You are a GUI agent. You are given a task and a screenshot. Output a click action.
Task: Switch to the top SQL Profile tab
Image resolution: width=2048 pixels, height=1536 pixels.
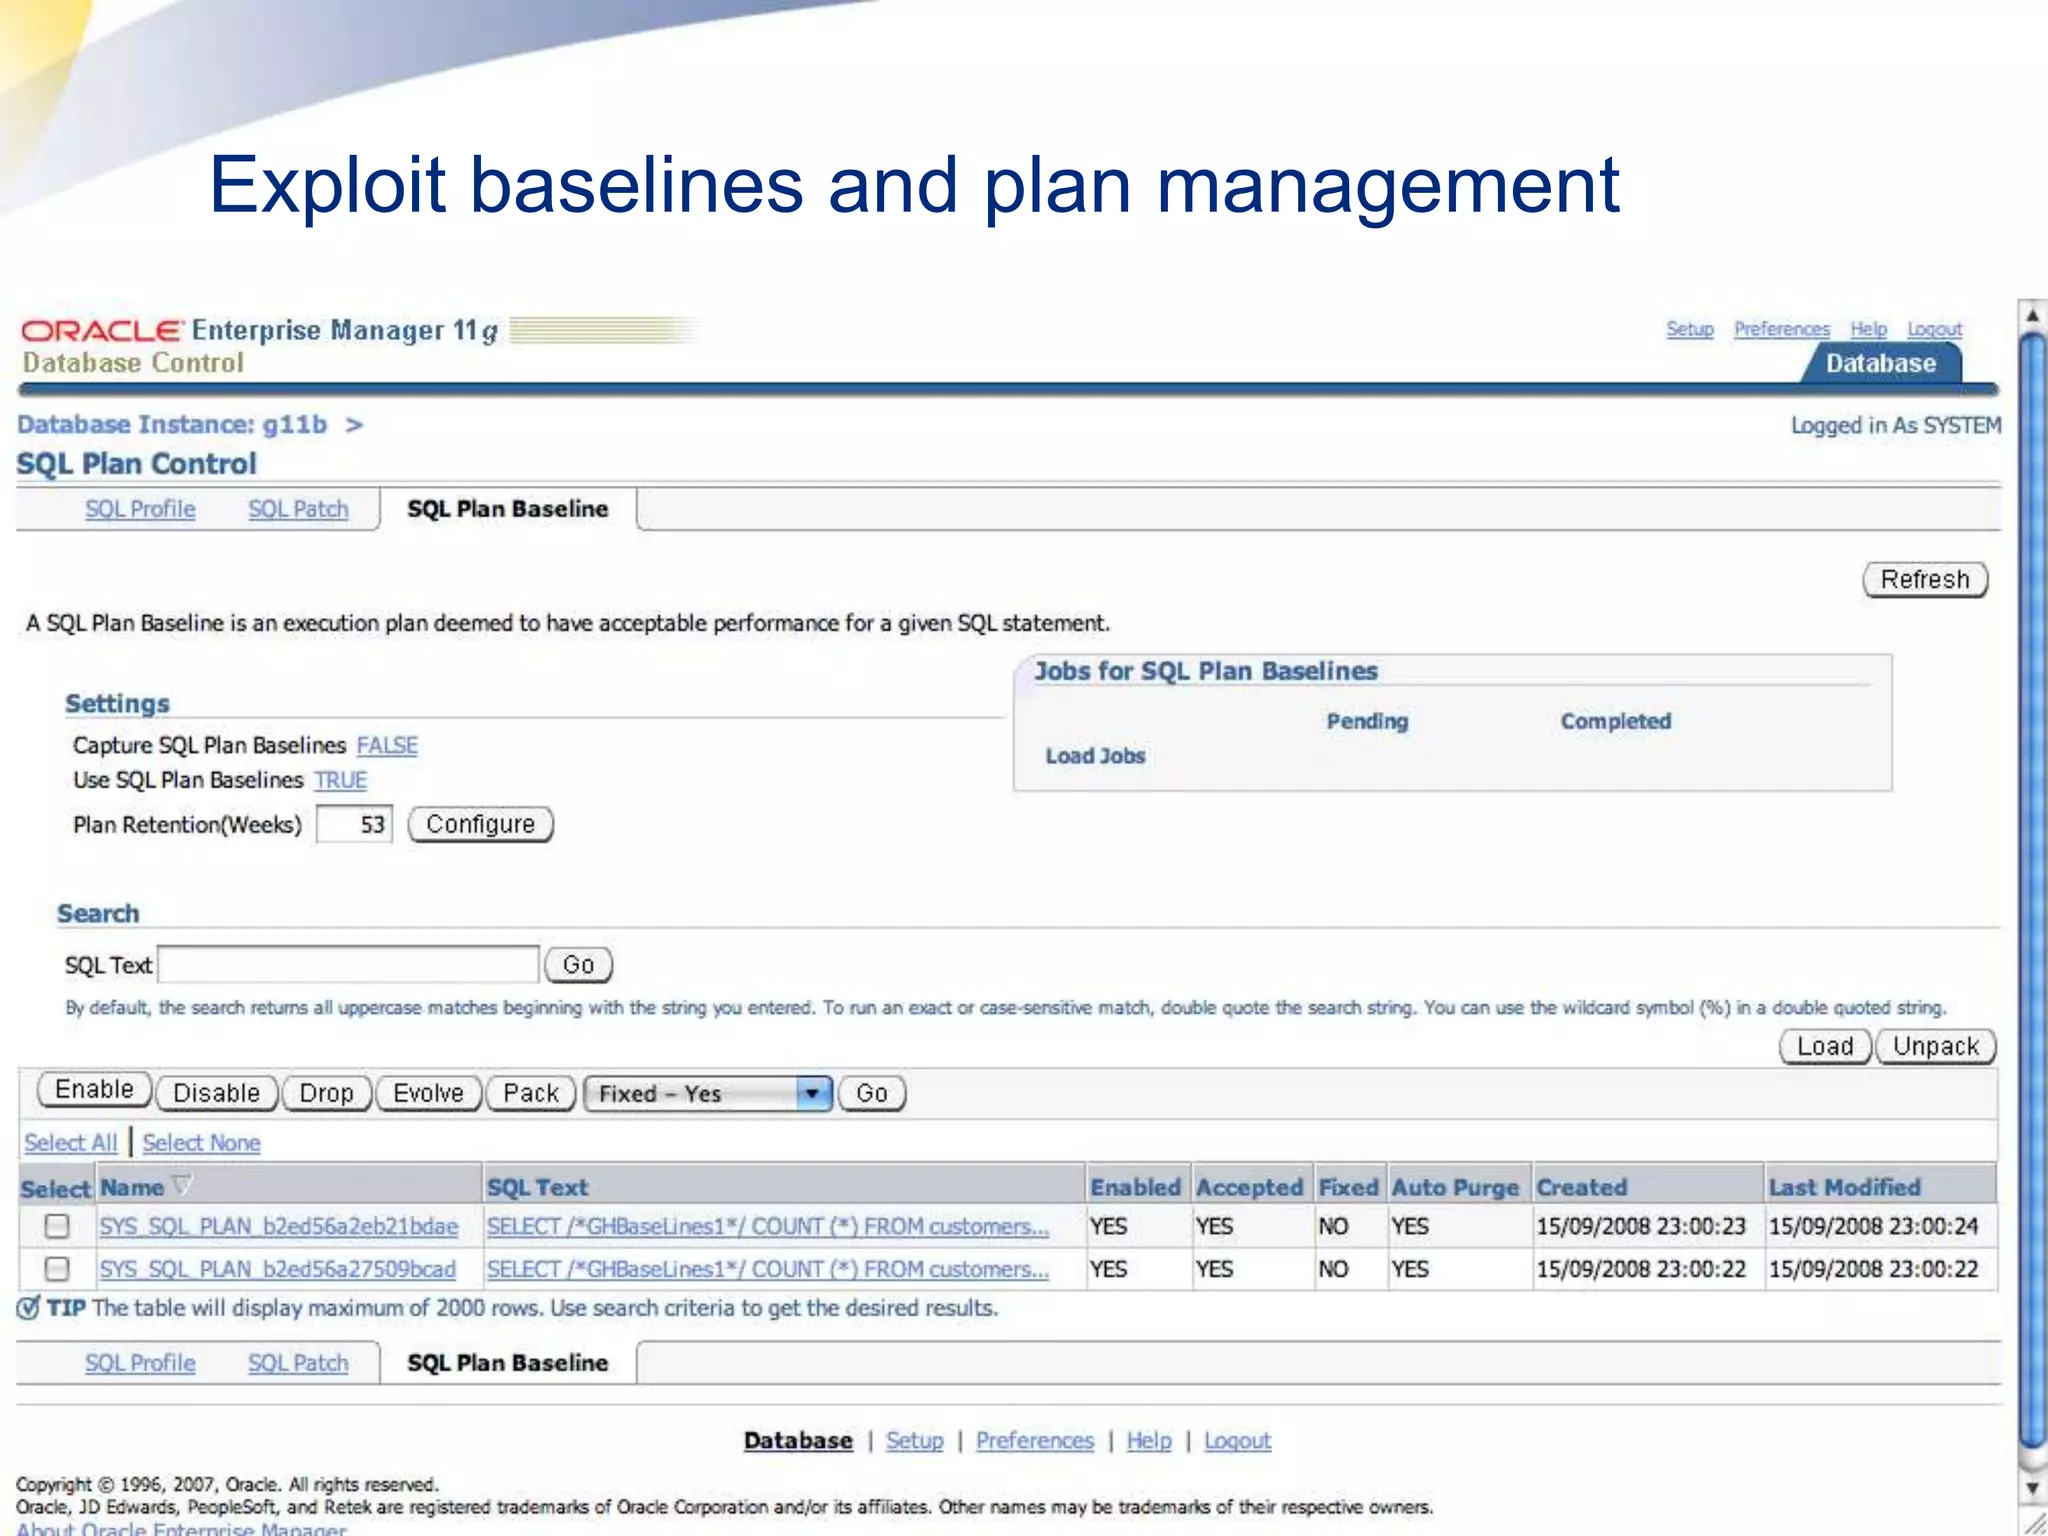[140, 509]
